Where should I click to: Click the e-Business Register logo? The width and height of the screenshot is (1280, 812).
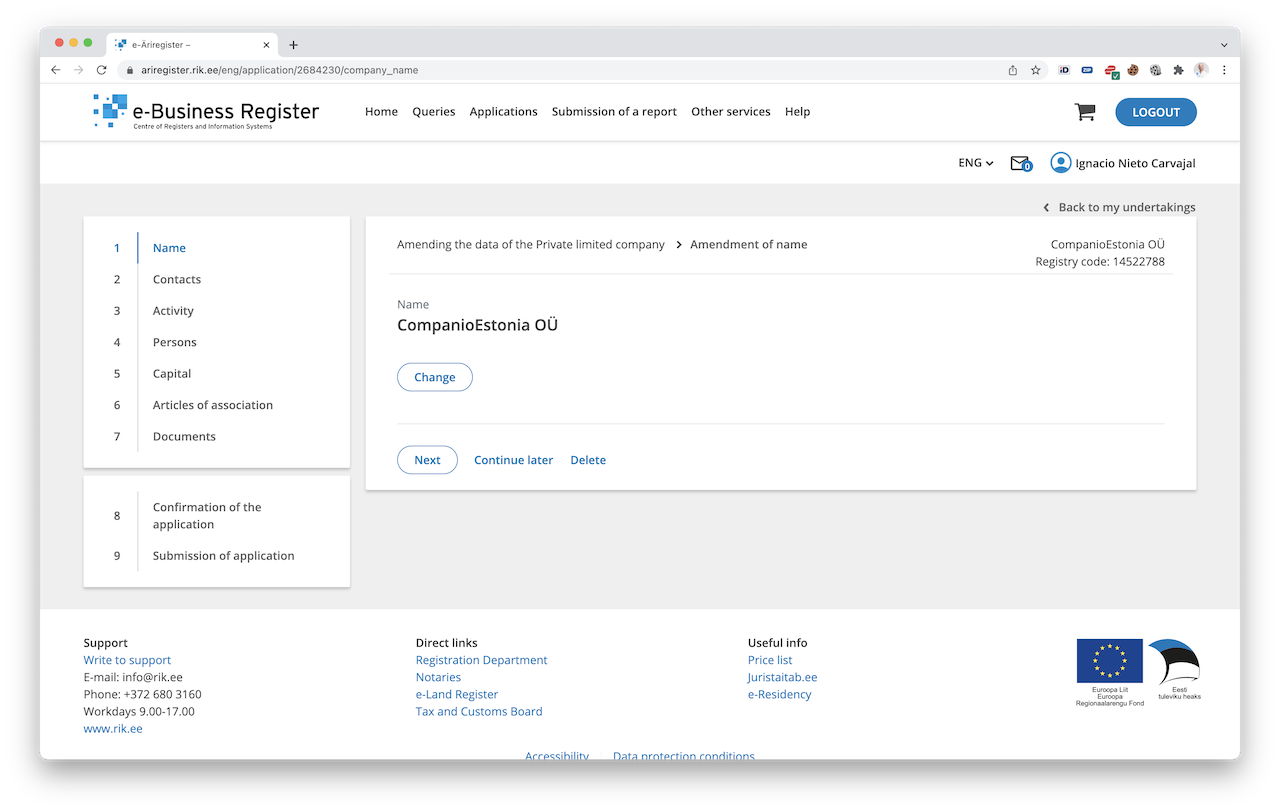pyautogui.click(x=206, y=112)
